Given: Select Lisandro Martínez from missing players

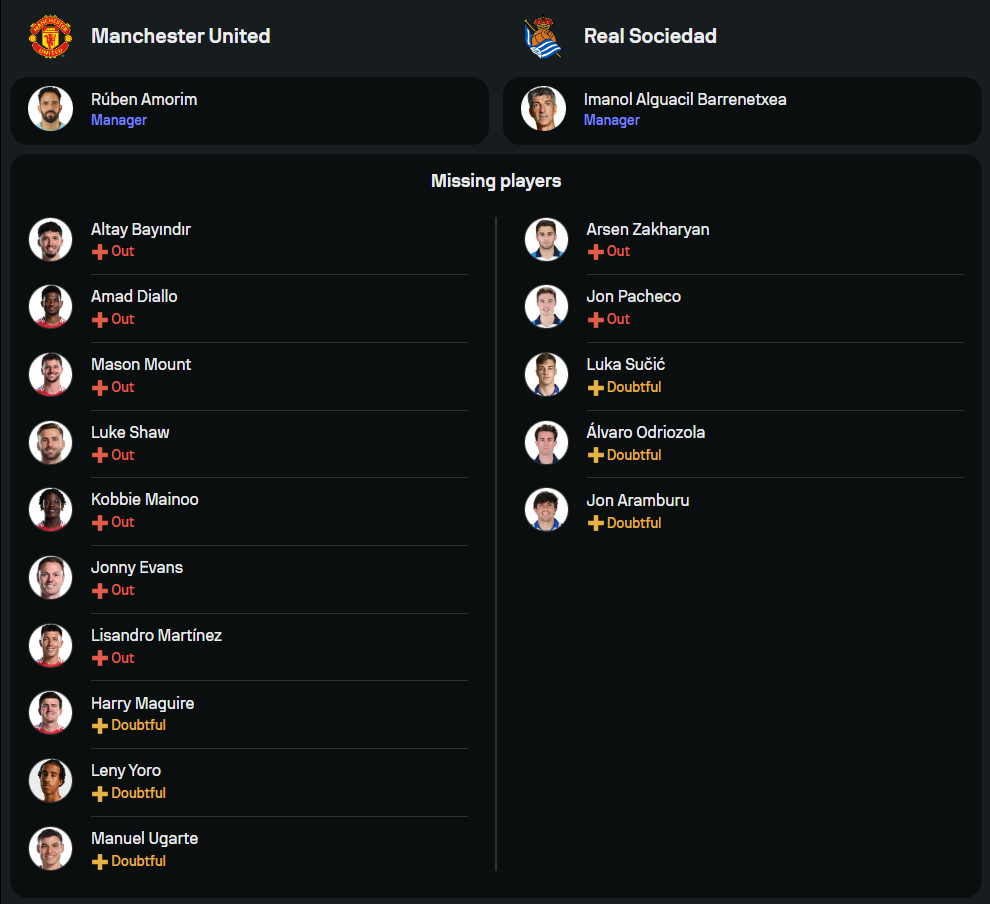Looking at the screenshot, I should [x=156, y=635].
